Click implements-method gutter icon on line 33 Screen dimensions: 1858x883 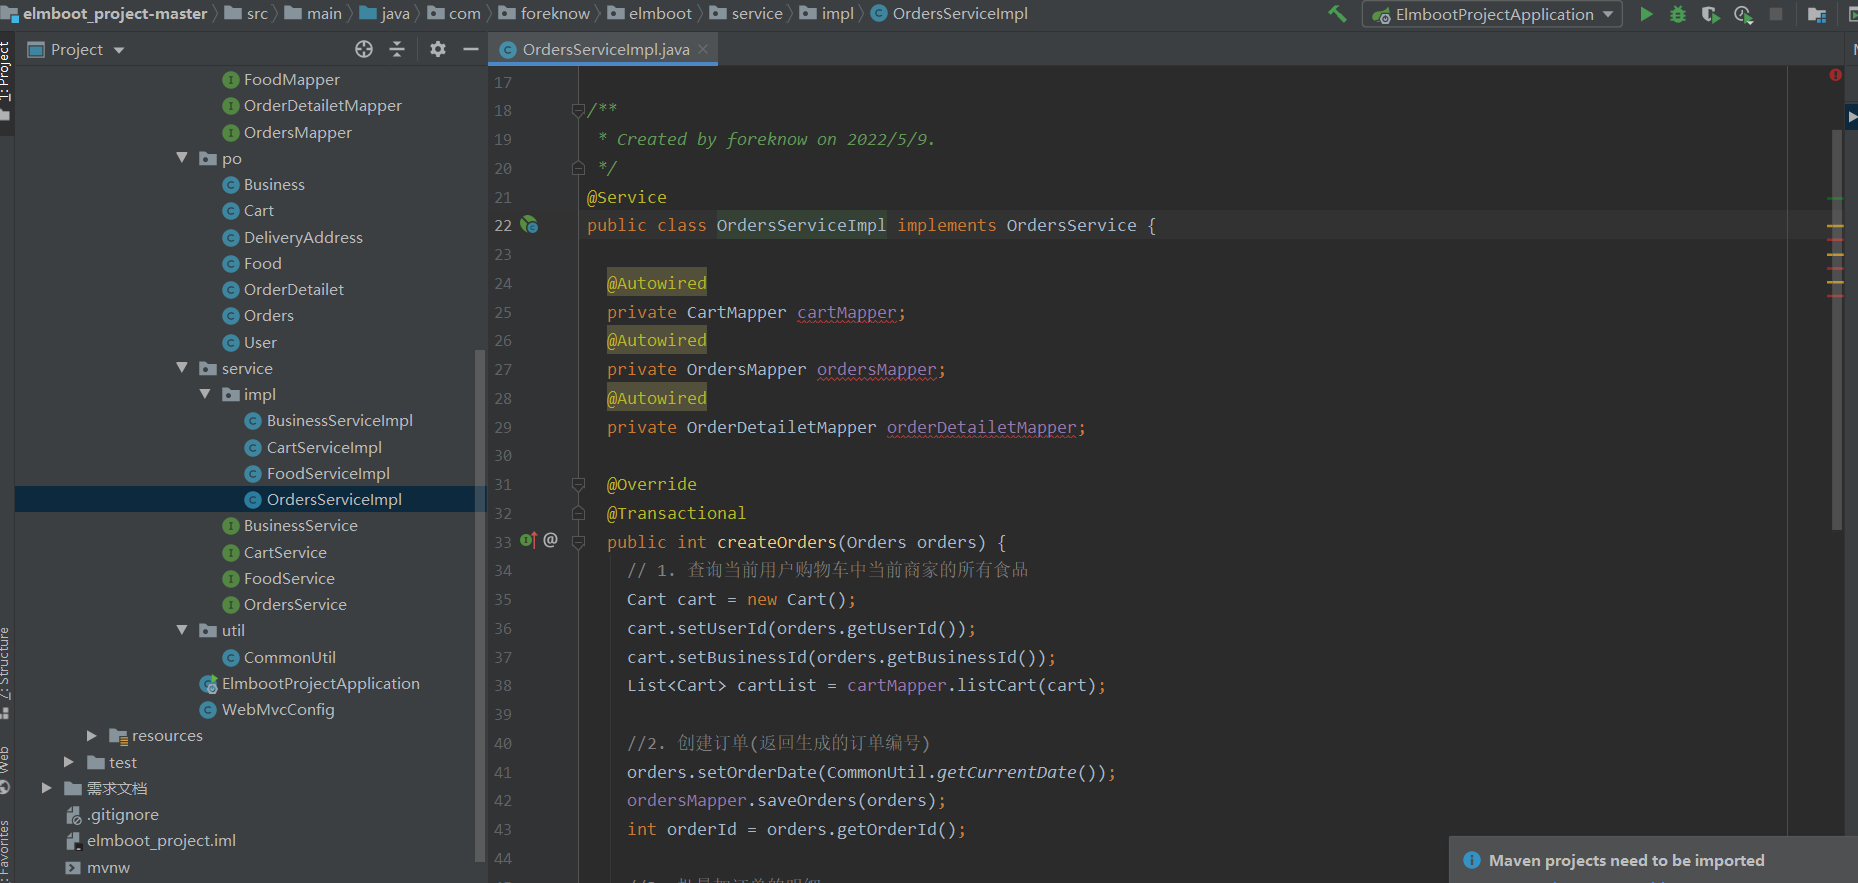528,541
